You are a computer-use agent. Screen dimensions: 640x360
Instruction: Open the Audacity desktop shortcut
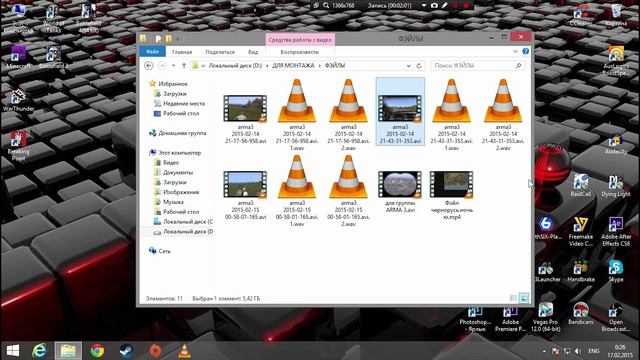616,144
